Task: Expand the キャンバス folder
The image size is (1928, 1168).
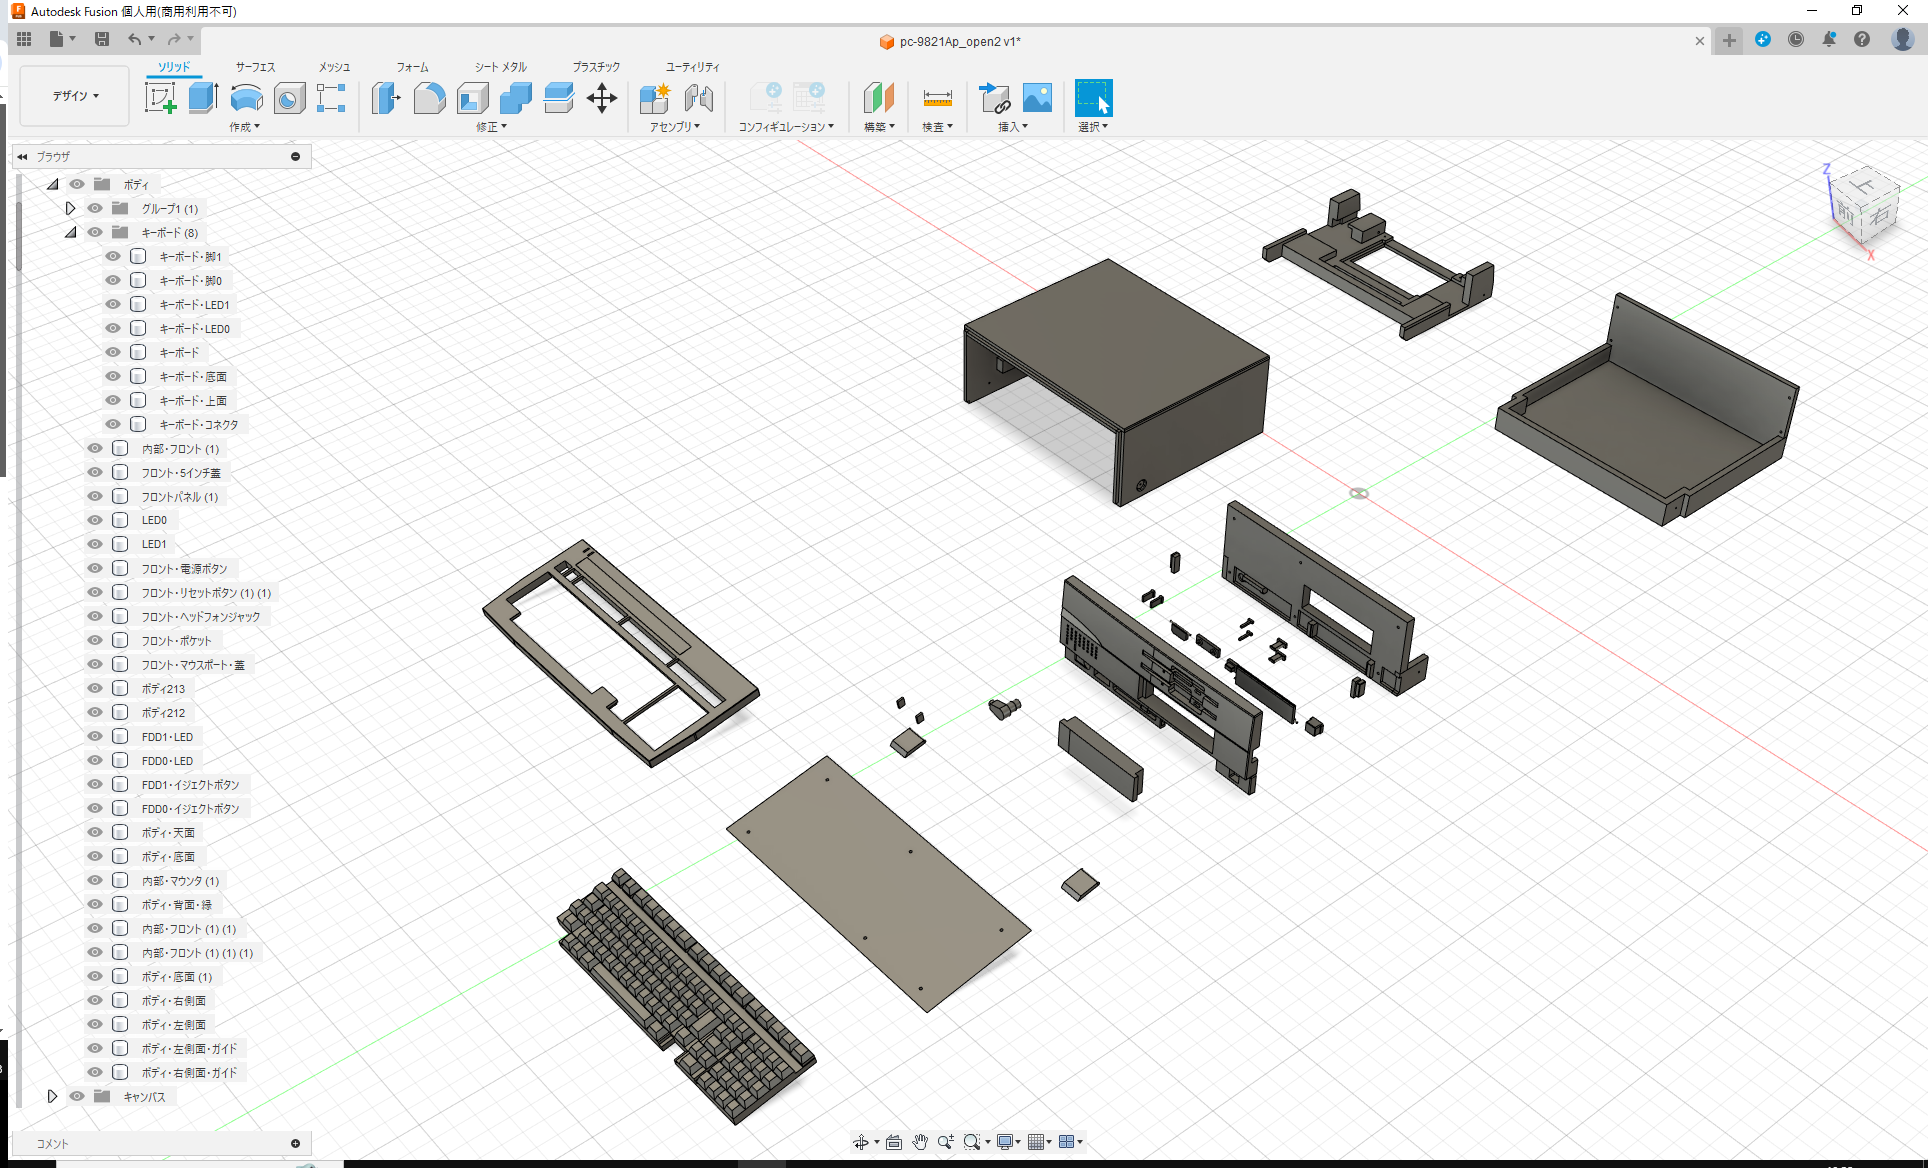Action: click(53, 1095)
